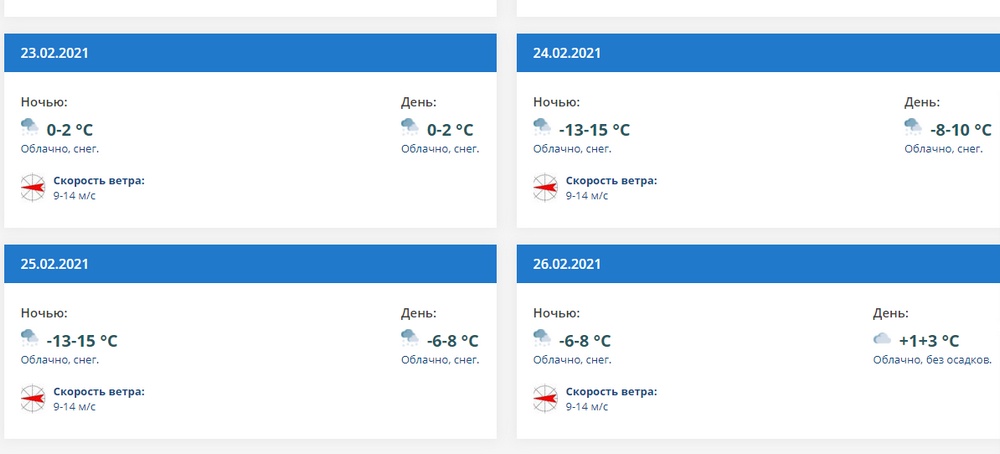Viewport: 1000px width, 454px height.
Task: Click the cloudy no-precipitation icon for 26.02.2021 day
Action: pos(882,340)
